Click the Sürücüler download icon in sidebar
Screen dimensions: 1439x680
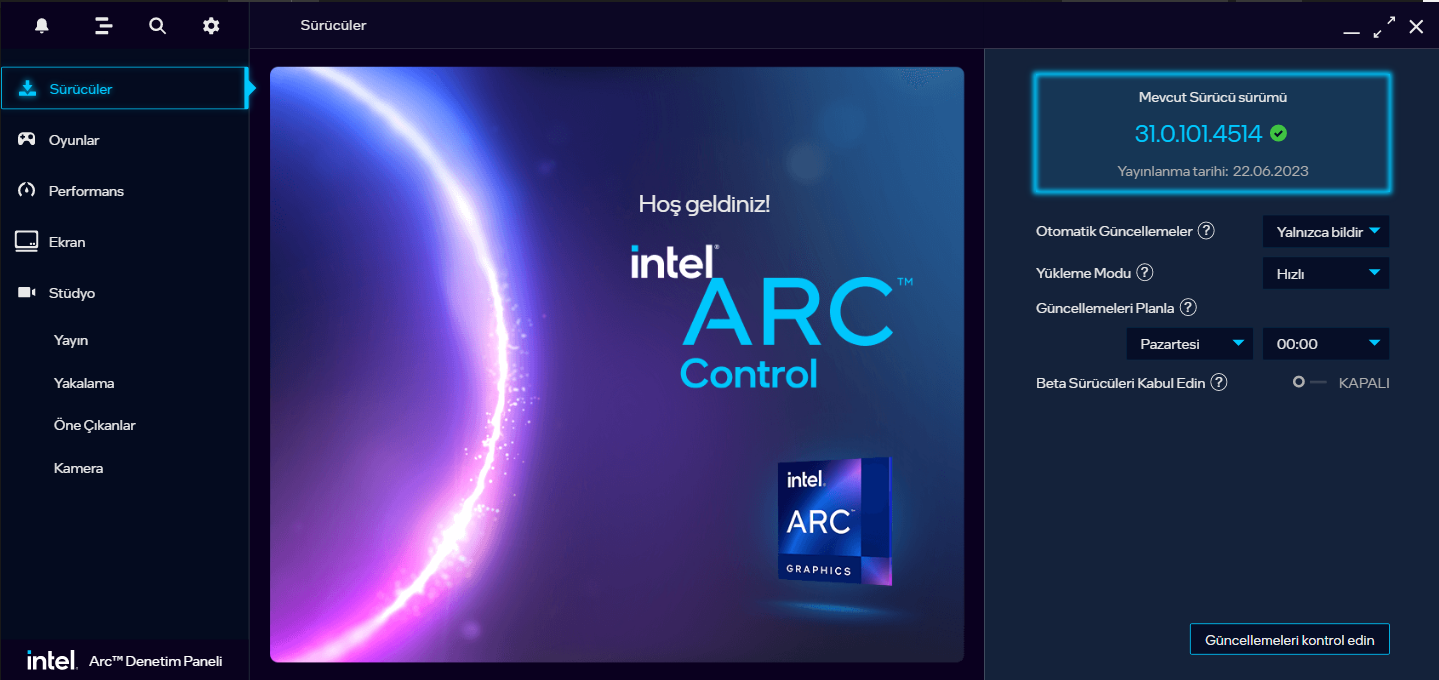[x=27, y=88]
